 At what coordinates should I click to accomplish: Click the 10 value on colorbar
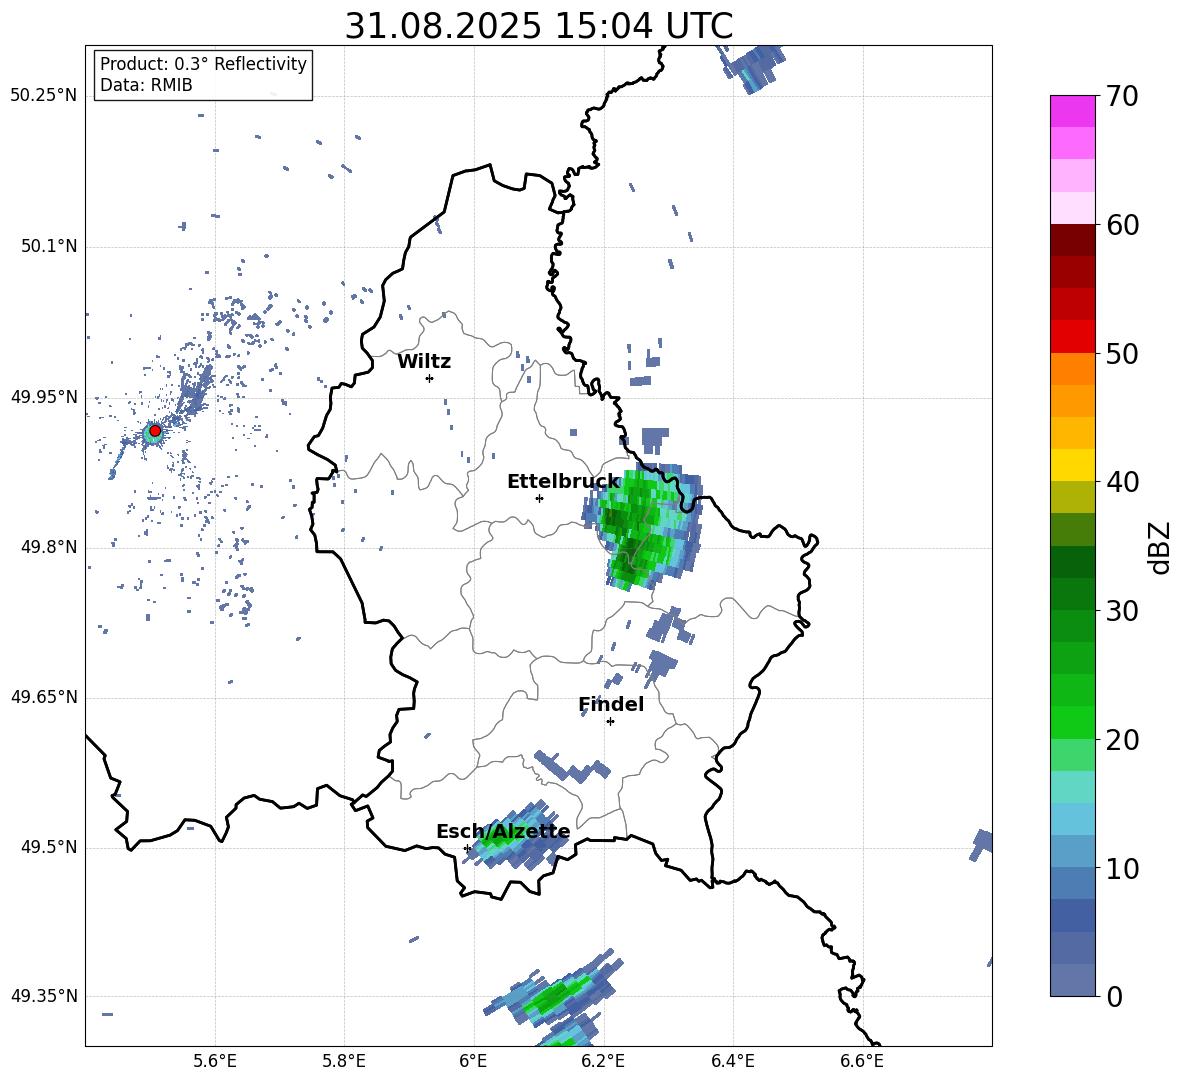point(1121,869)
